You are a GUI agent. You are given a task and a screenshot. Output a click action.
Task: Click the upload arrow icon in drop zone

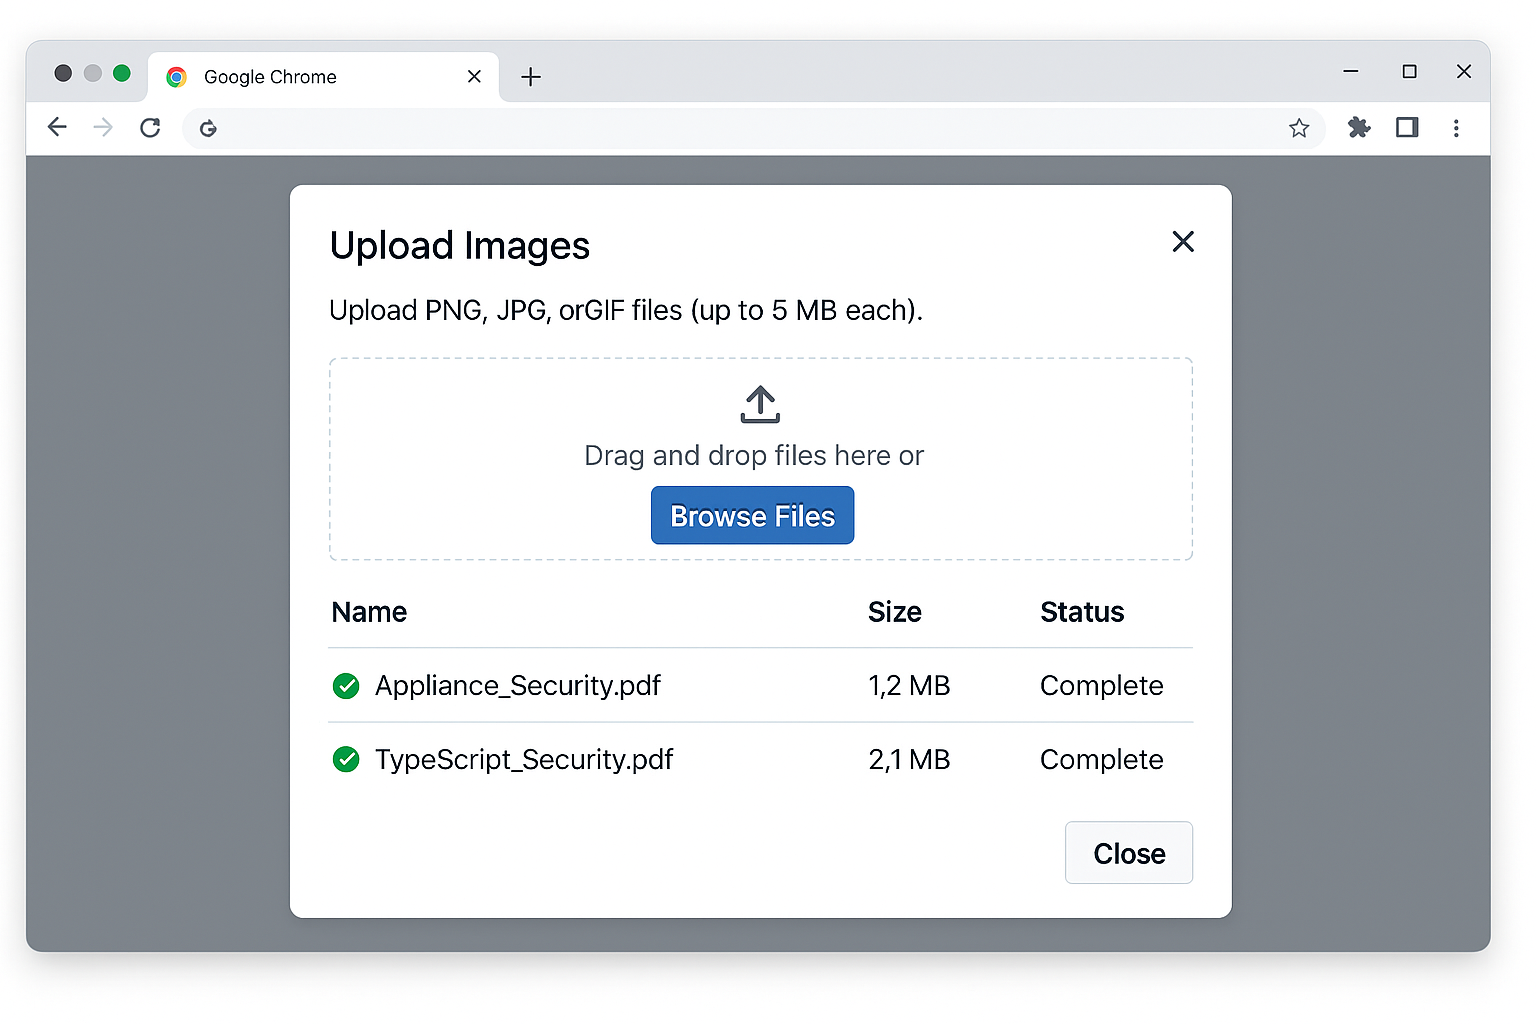point(760,404)
